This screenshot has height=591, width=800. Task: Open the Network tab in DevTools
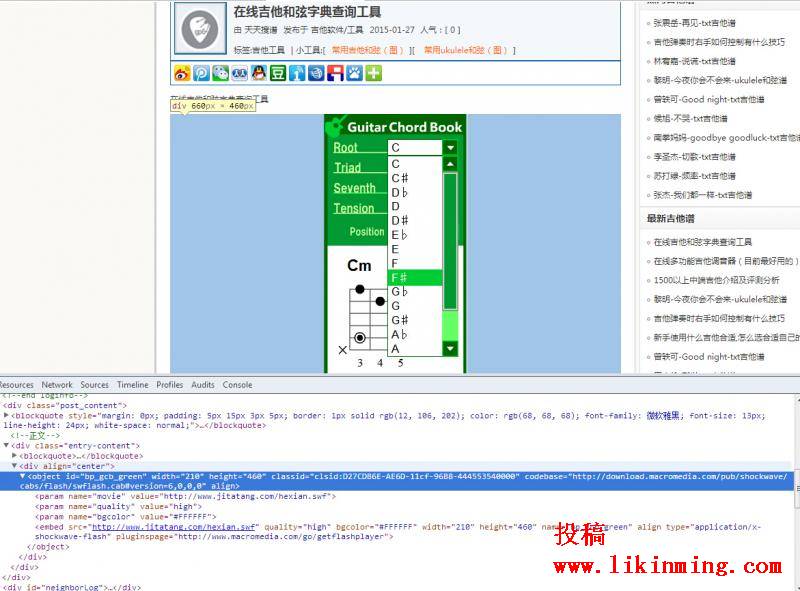(x=57, y=384)
